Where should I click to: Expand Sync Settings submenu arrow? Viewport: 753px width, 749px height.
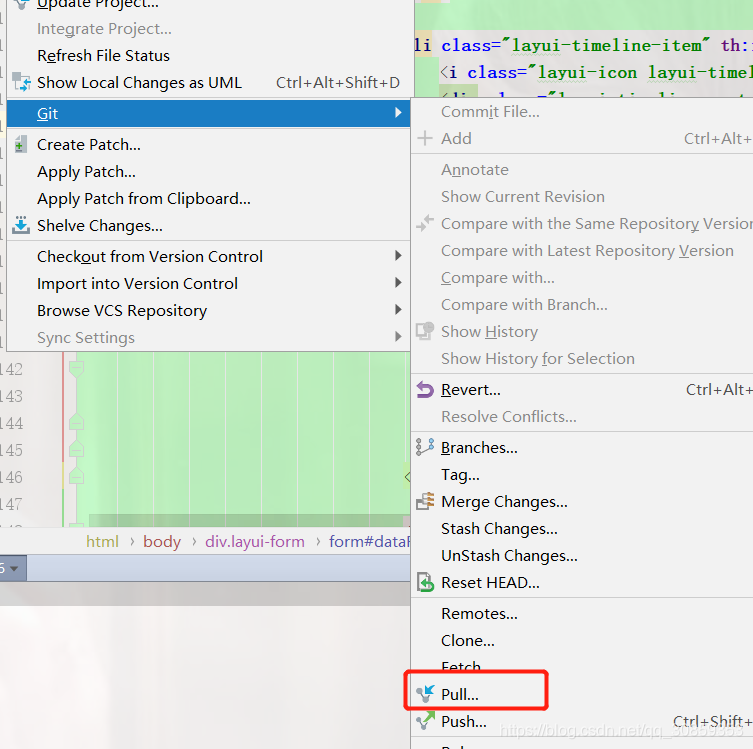(x=398, y=336)
